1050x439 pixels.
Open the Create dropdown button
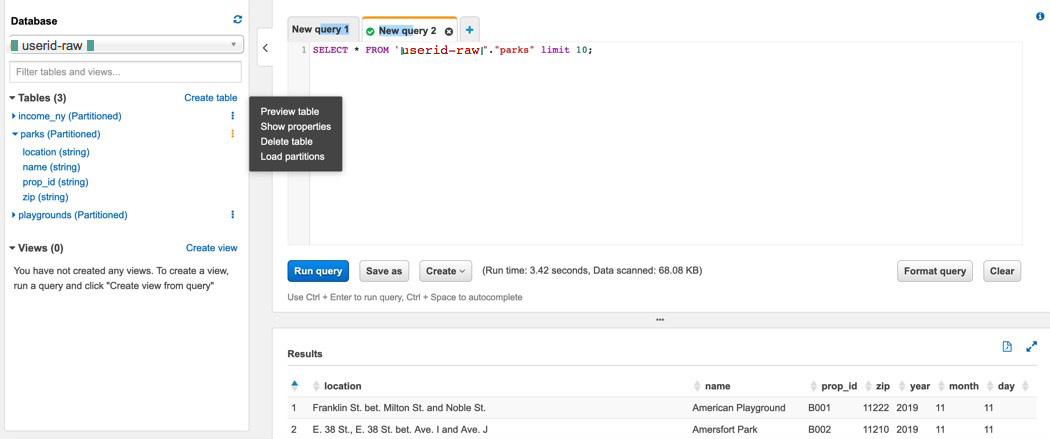445,271
